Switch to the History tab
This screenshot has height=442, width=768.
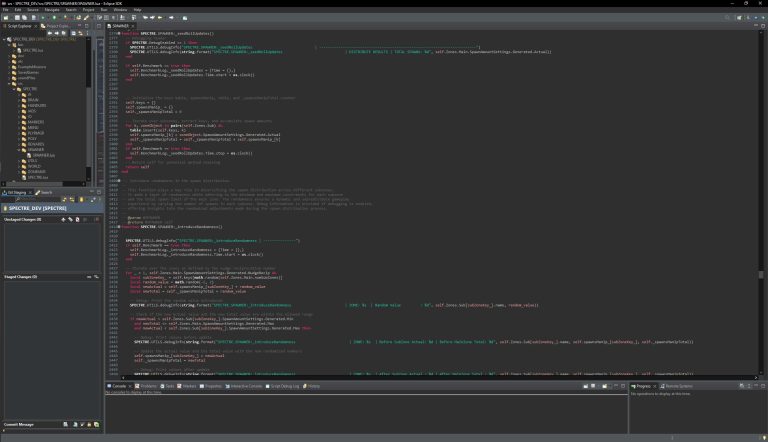[312, 386]
